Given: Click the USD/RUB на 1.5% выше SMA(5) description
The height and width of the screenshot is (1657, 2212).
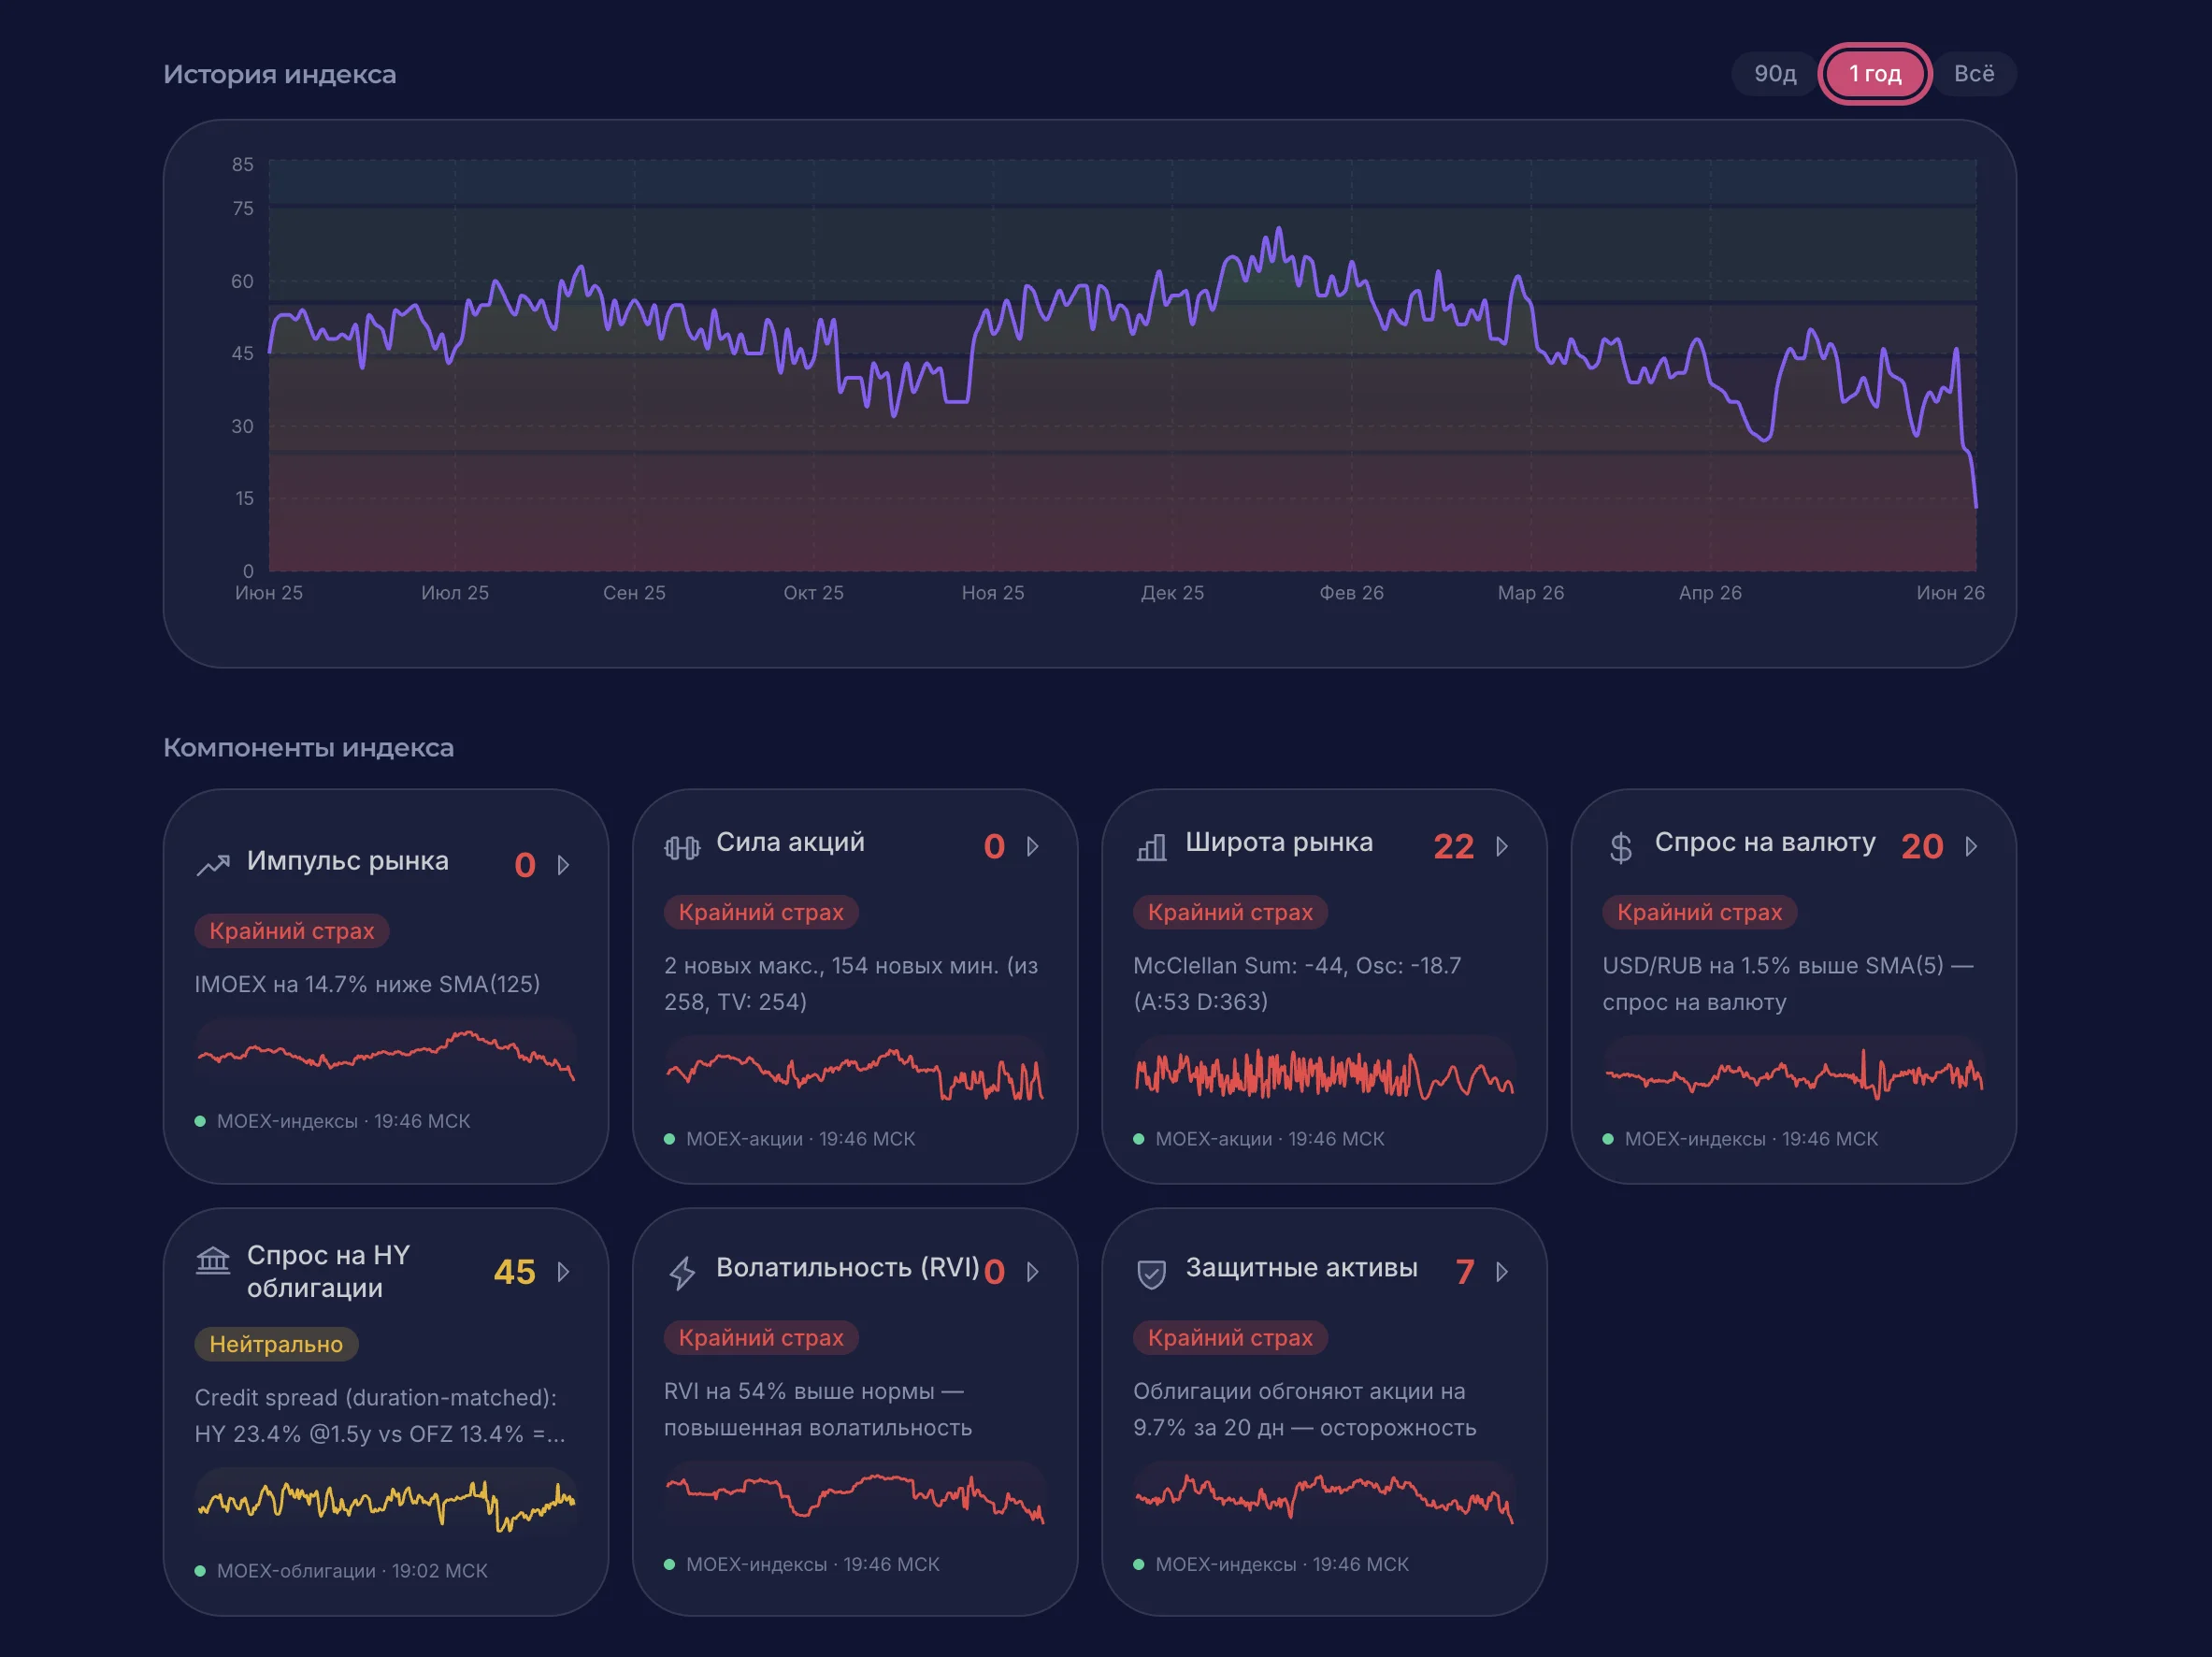Looking at the screenshot, I should tap(1788, 984).
